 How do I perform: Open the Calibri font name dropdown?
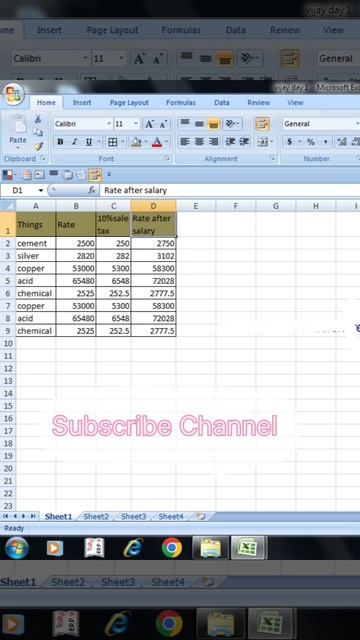(x=109, y=124)
